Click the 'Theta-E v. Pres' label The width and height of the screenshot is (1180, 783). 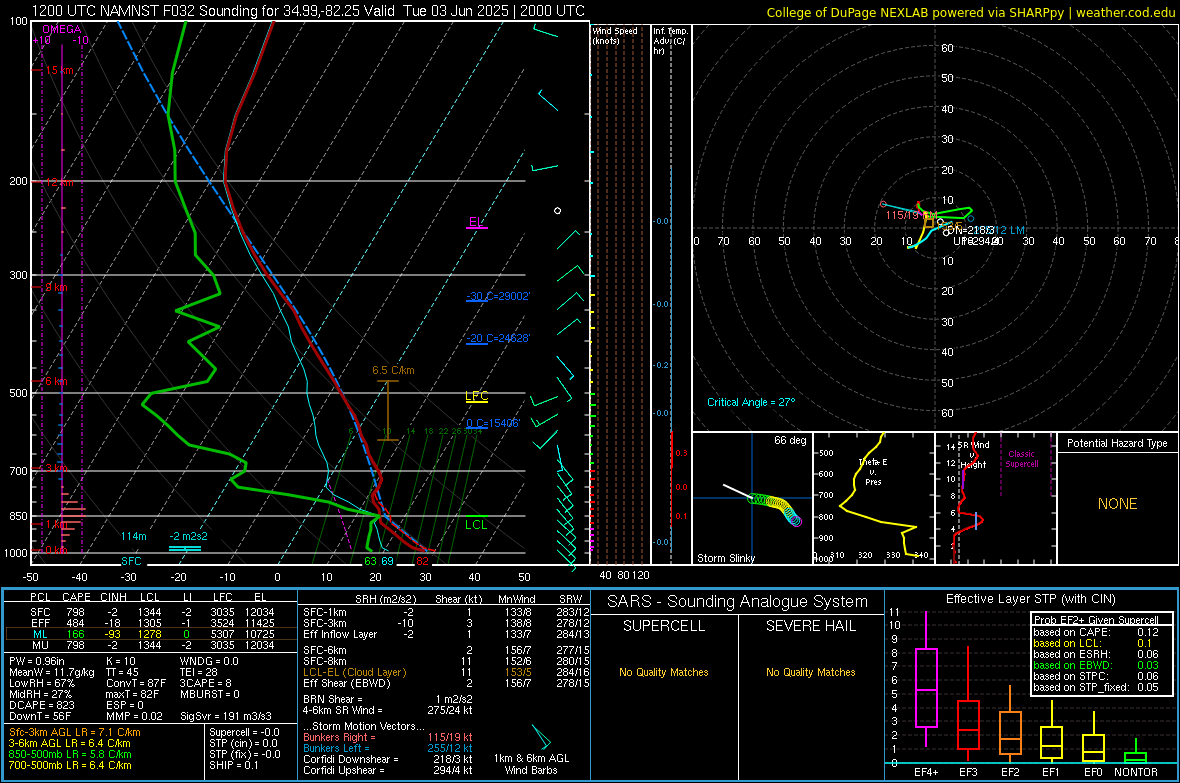[873, 471]
